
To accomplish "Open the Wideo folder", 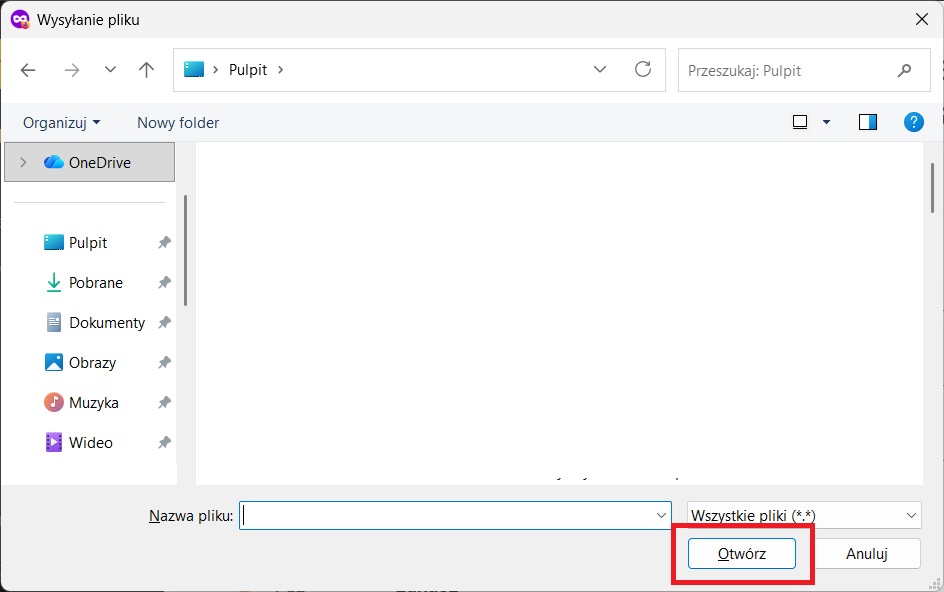I will pyautogui.click(x=90, y=443).
